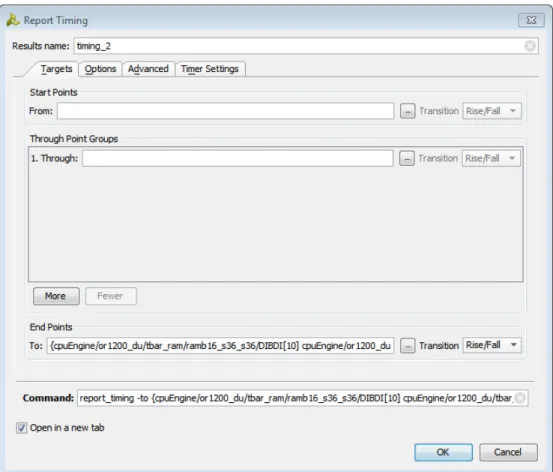
Task: Focus the 1. Through input field
Action: pyautogui.click(x=238, y=158)
